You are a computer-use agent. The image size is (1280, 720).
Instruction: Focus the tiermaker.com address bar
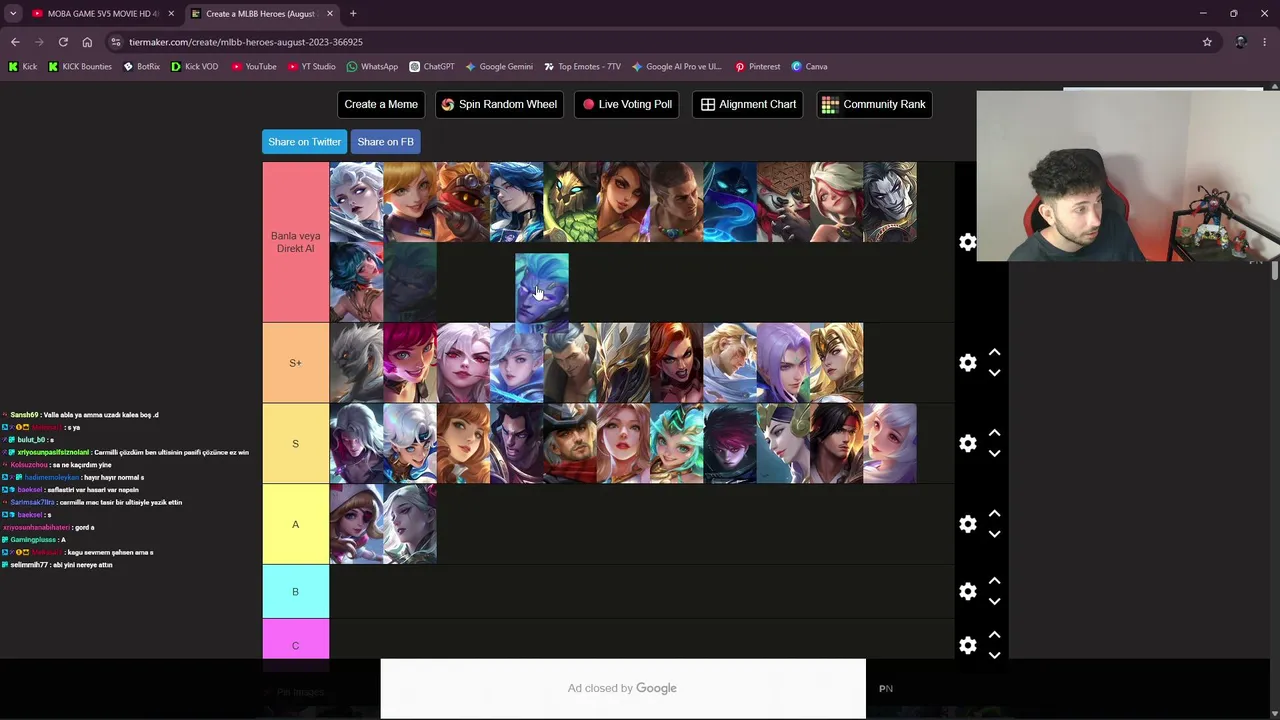660,42
